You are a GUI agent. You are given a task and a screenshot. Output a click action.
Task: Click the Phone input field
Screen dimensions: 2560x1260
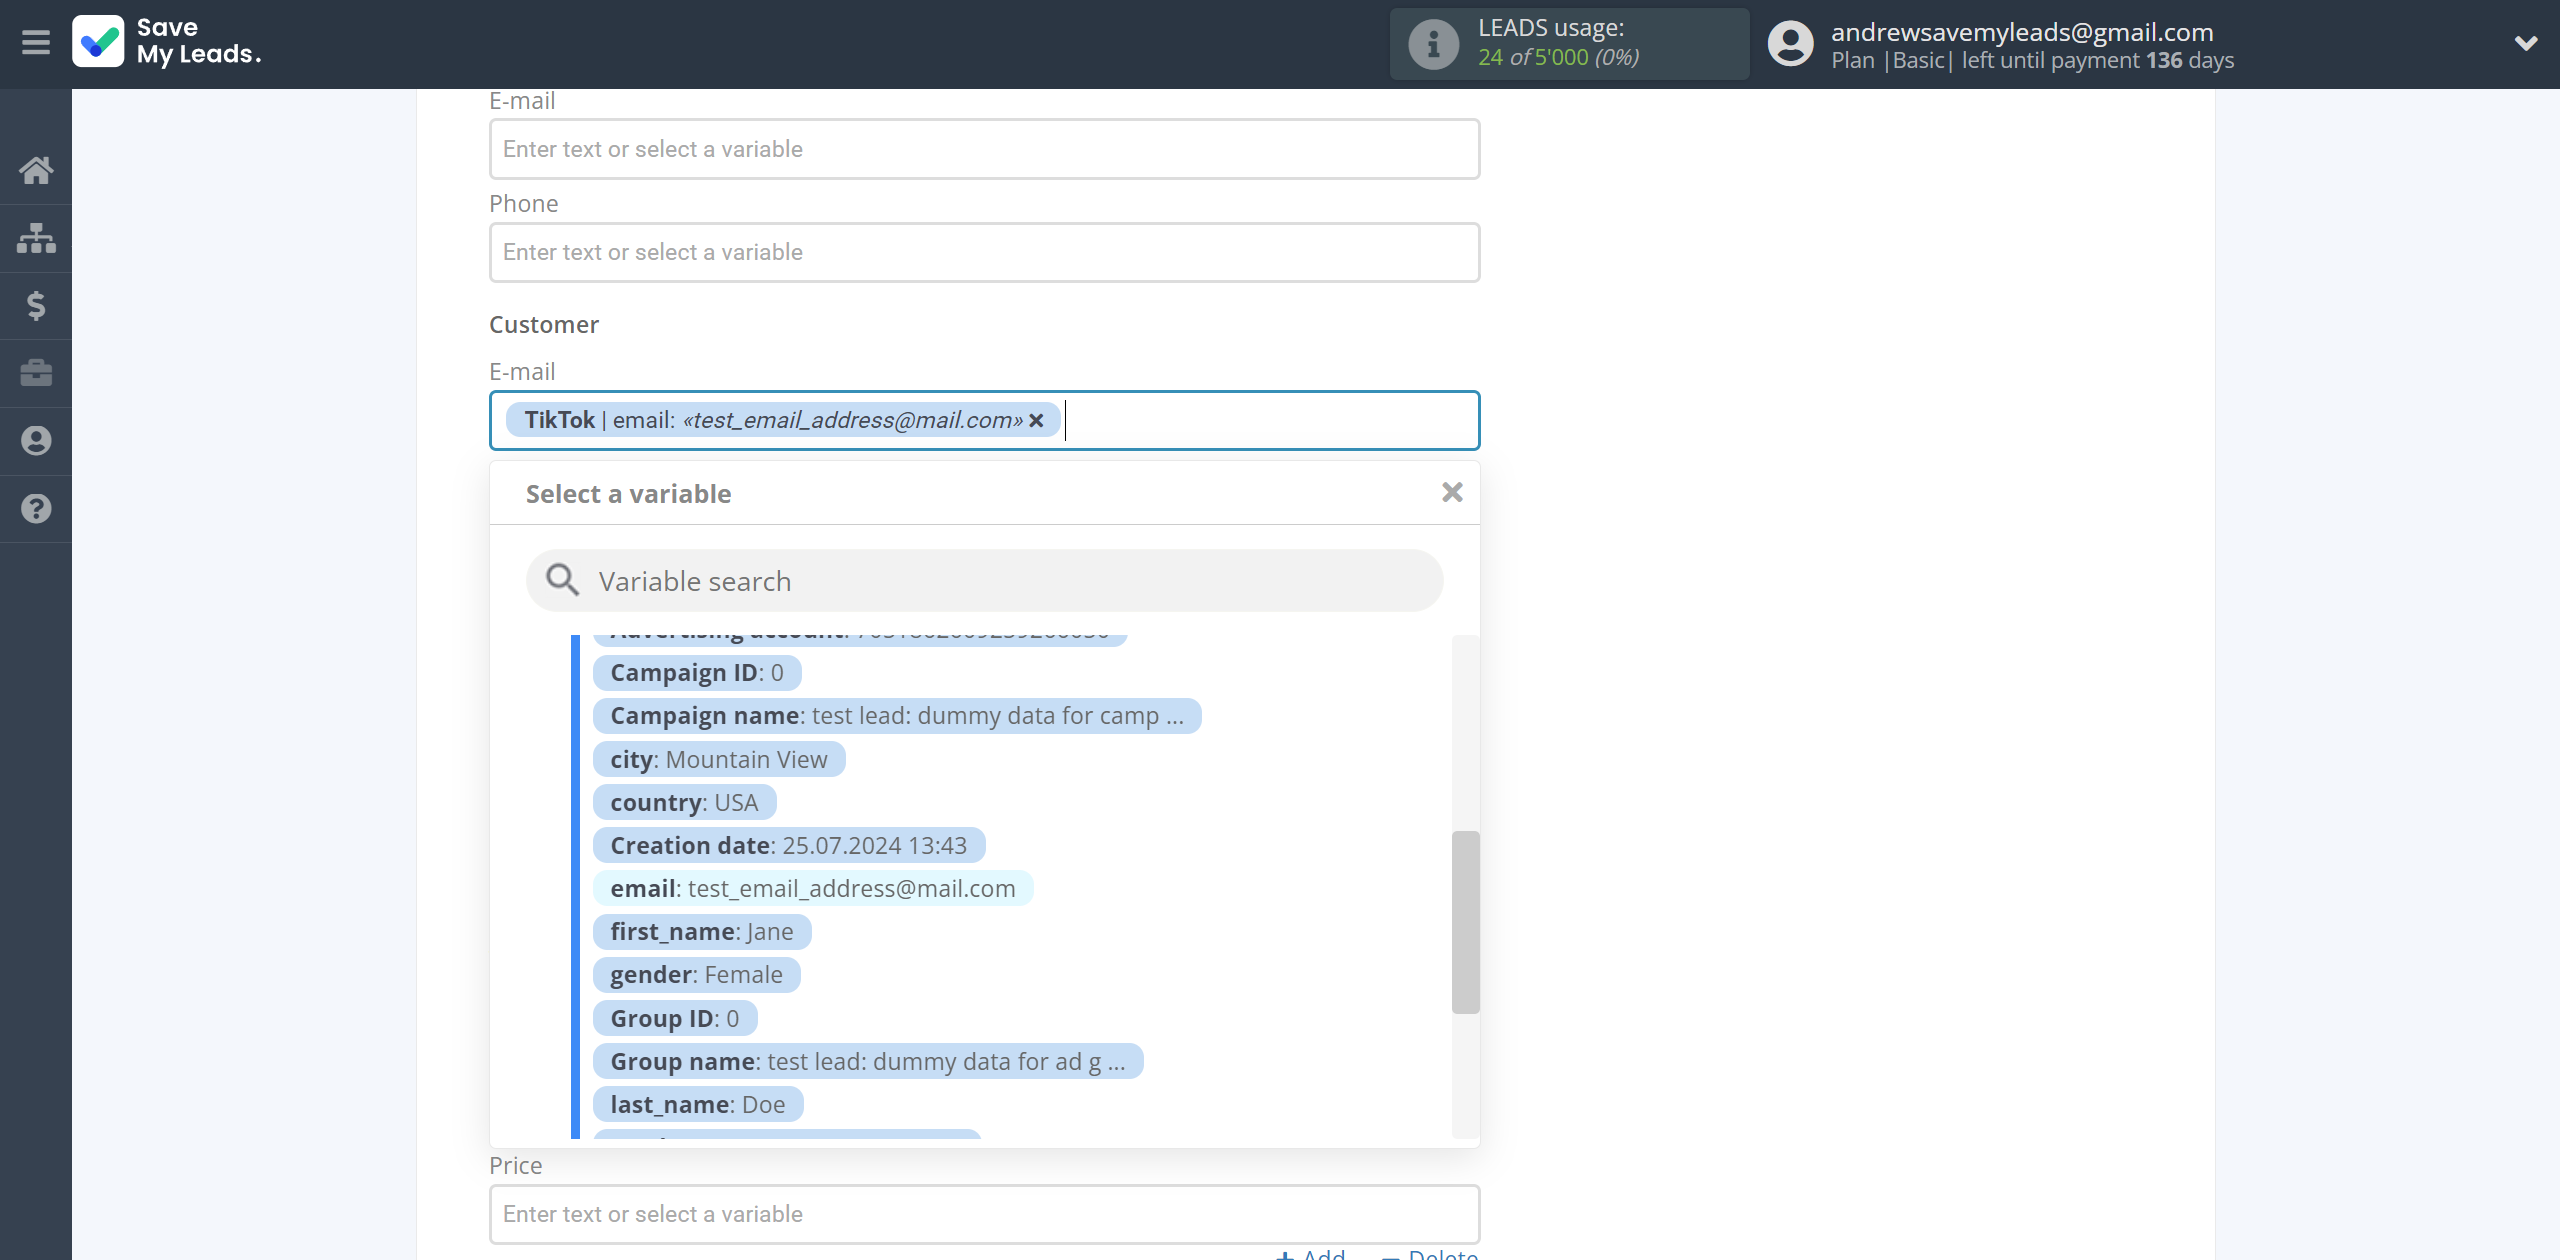click(x=984, y=252)
